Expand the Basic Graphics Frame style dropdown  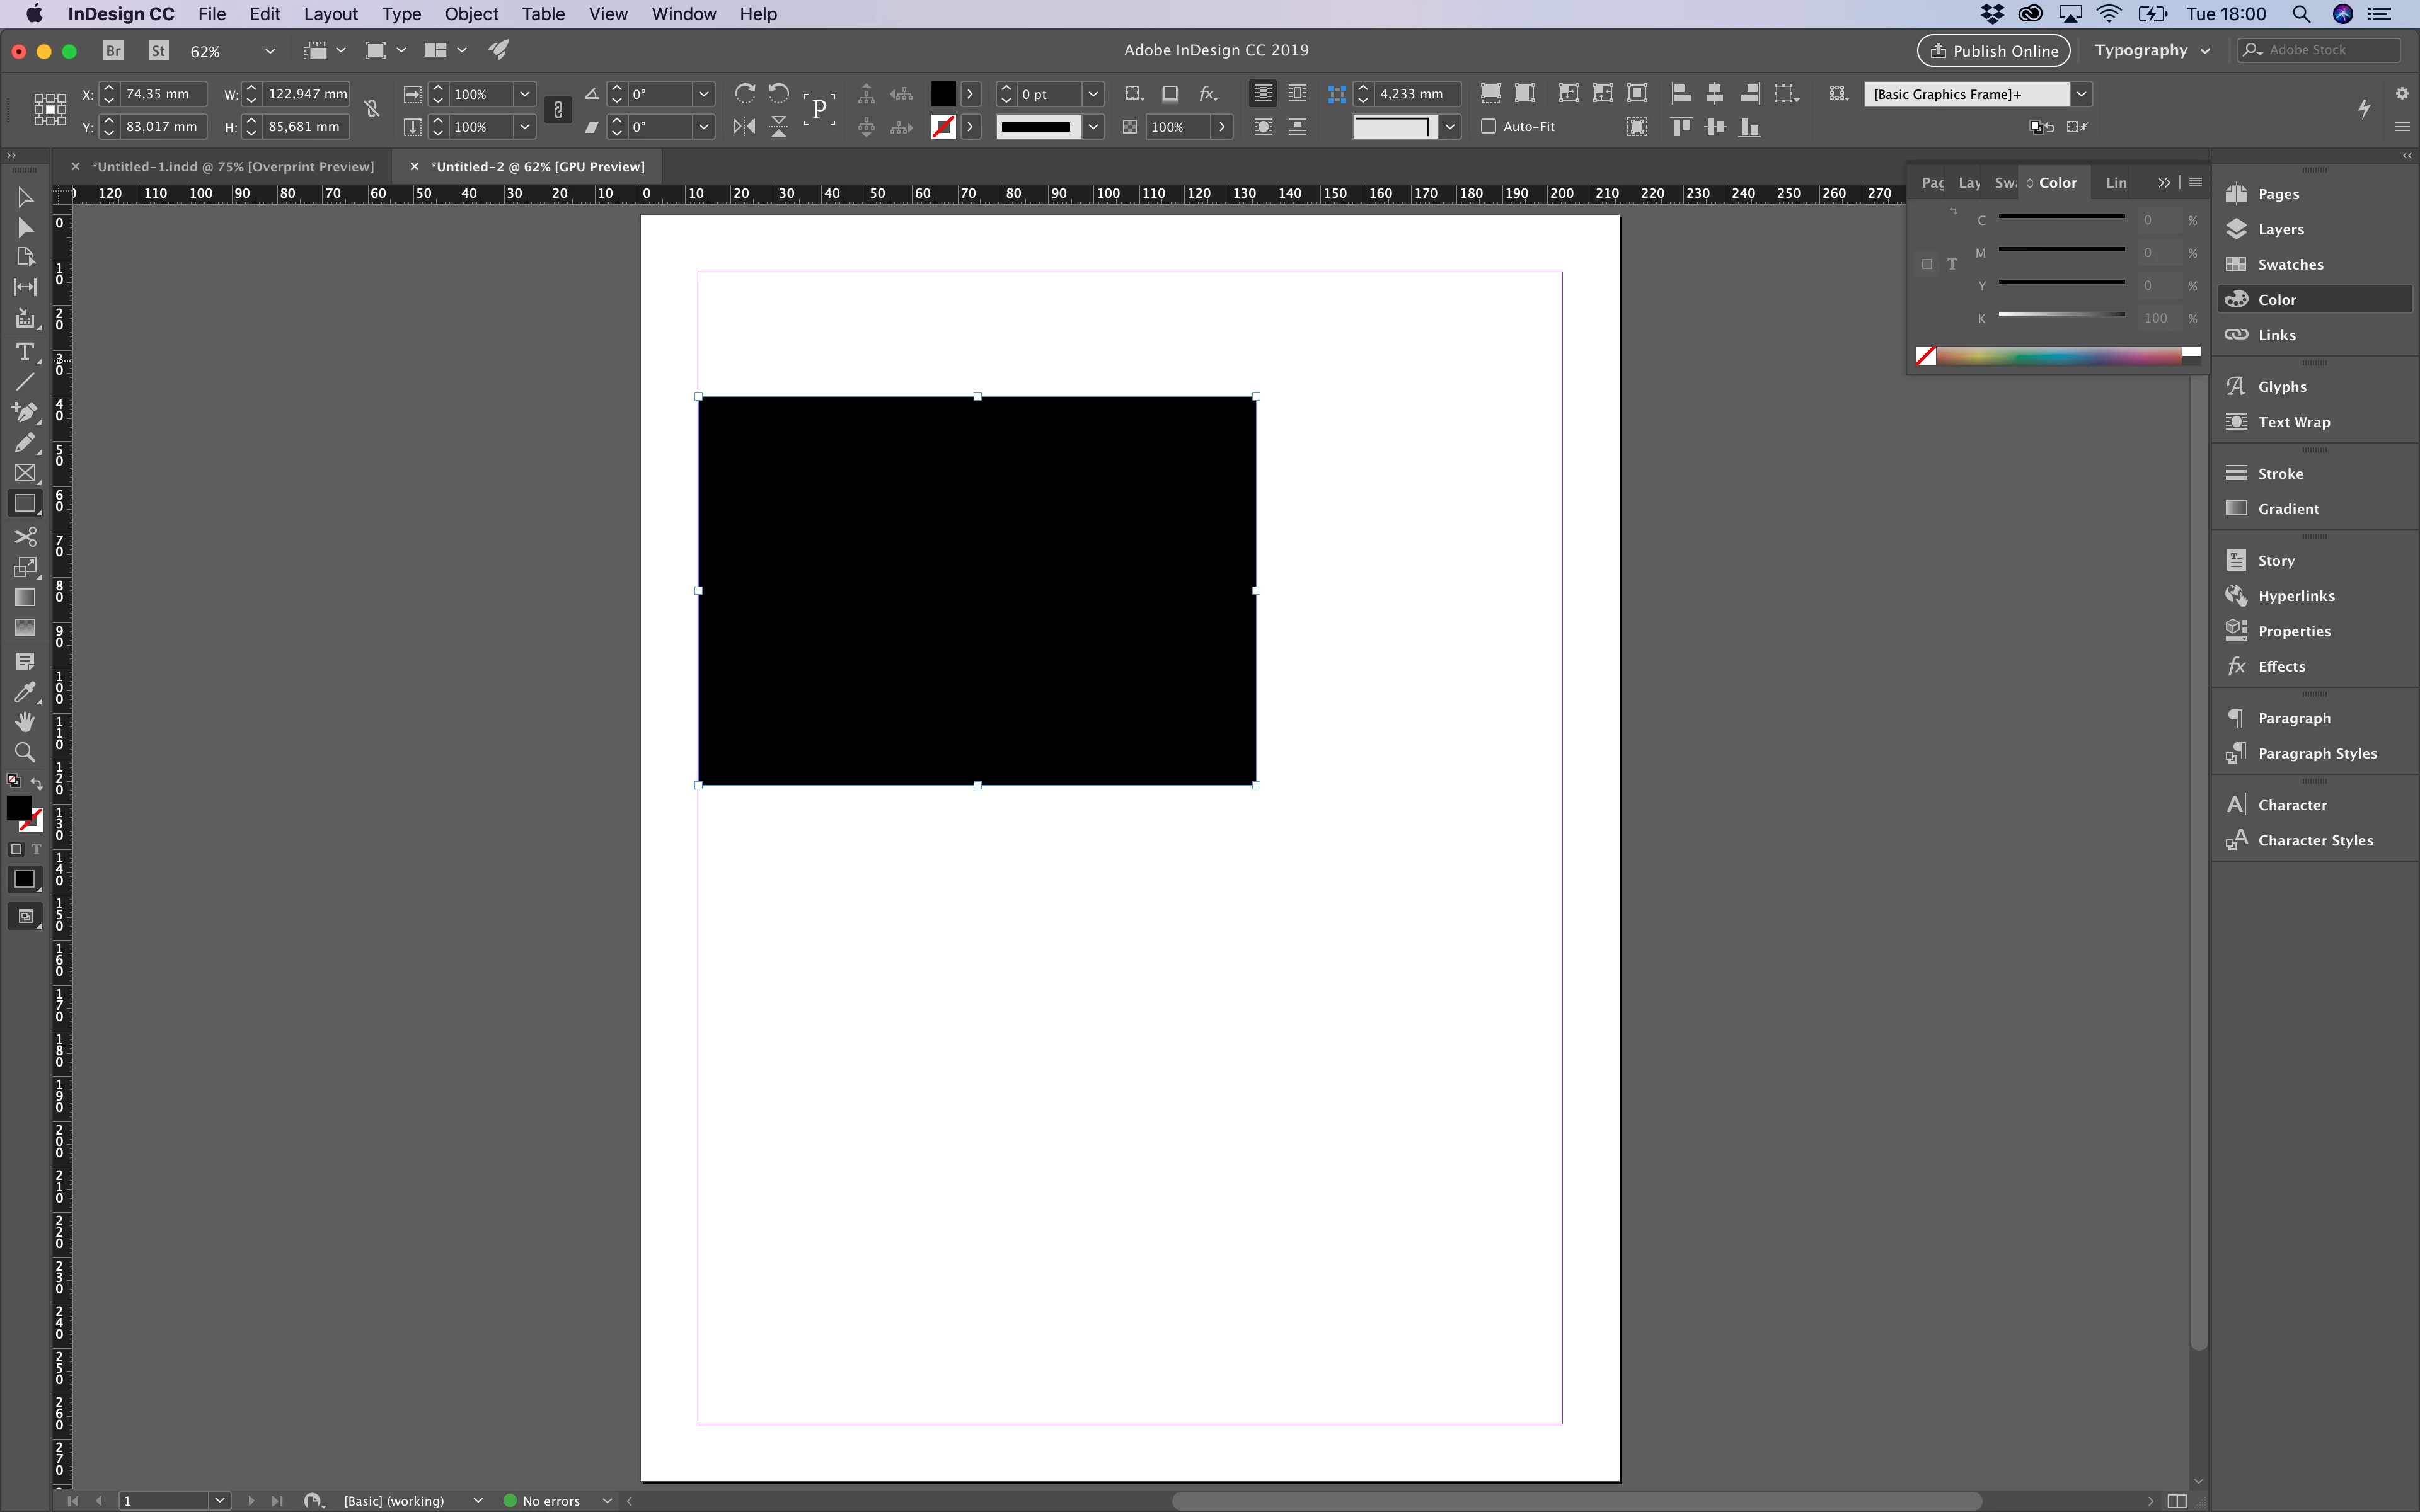pos(2081,94)
